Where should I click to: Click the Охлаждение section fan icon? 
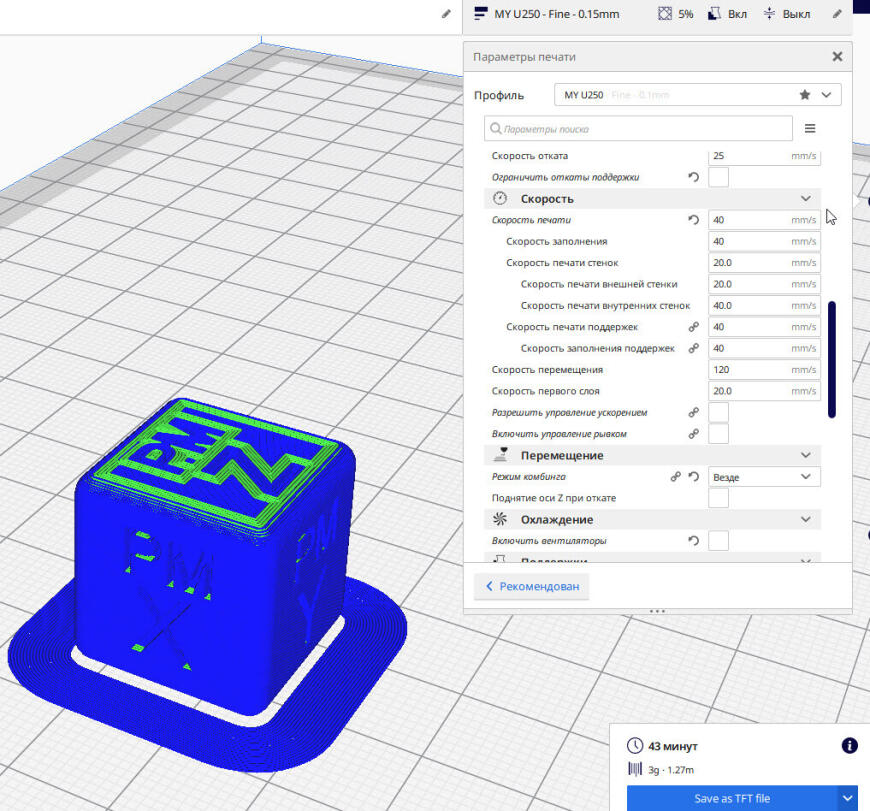[500, 519]
